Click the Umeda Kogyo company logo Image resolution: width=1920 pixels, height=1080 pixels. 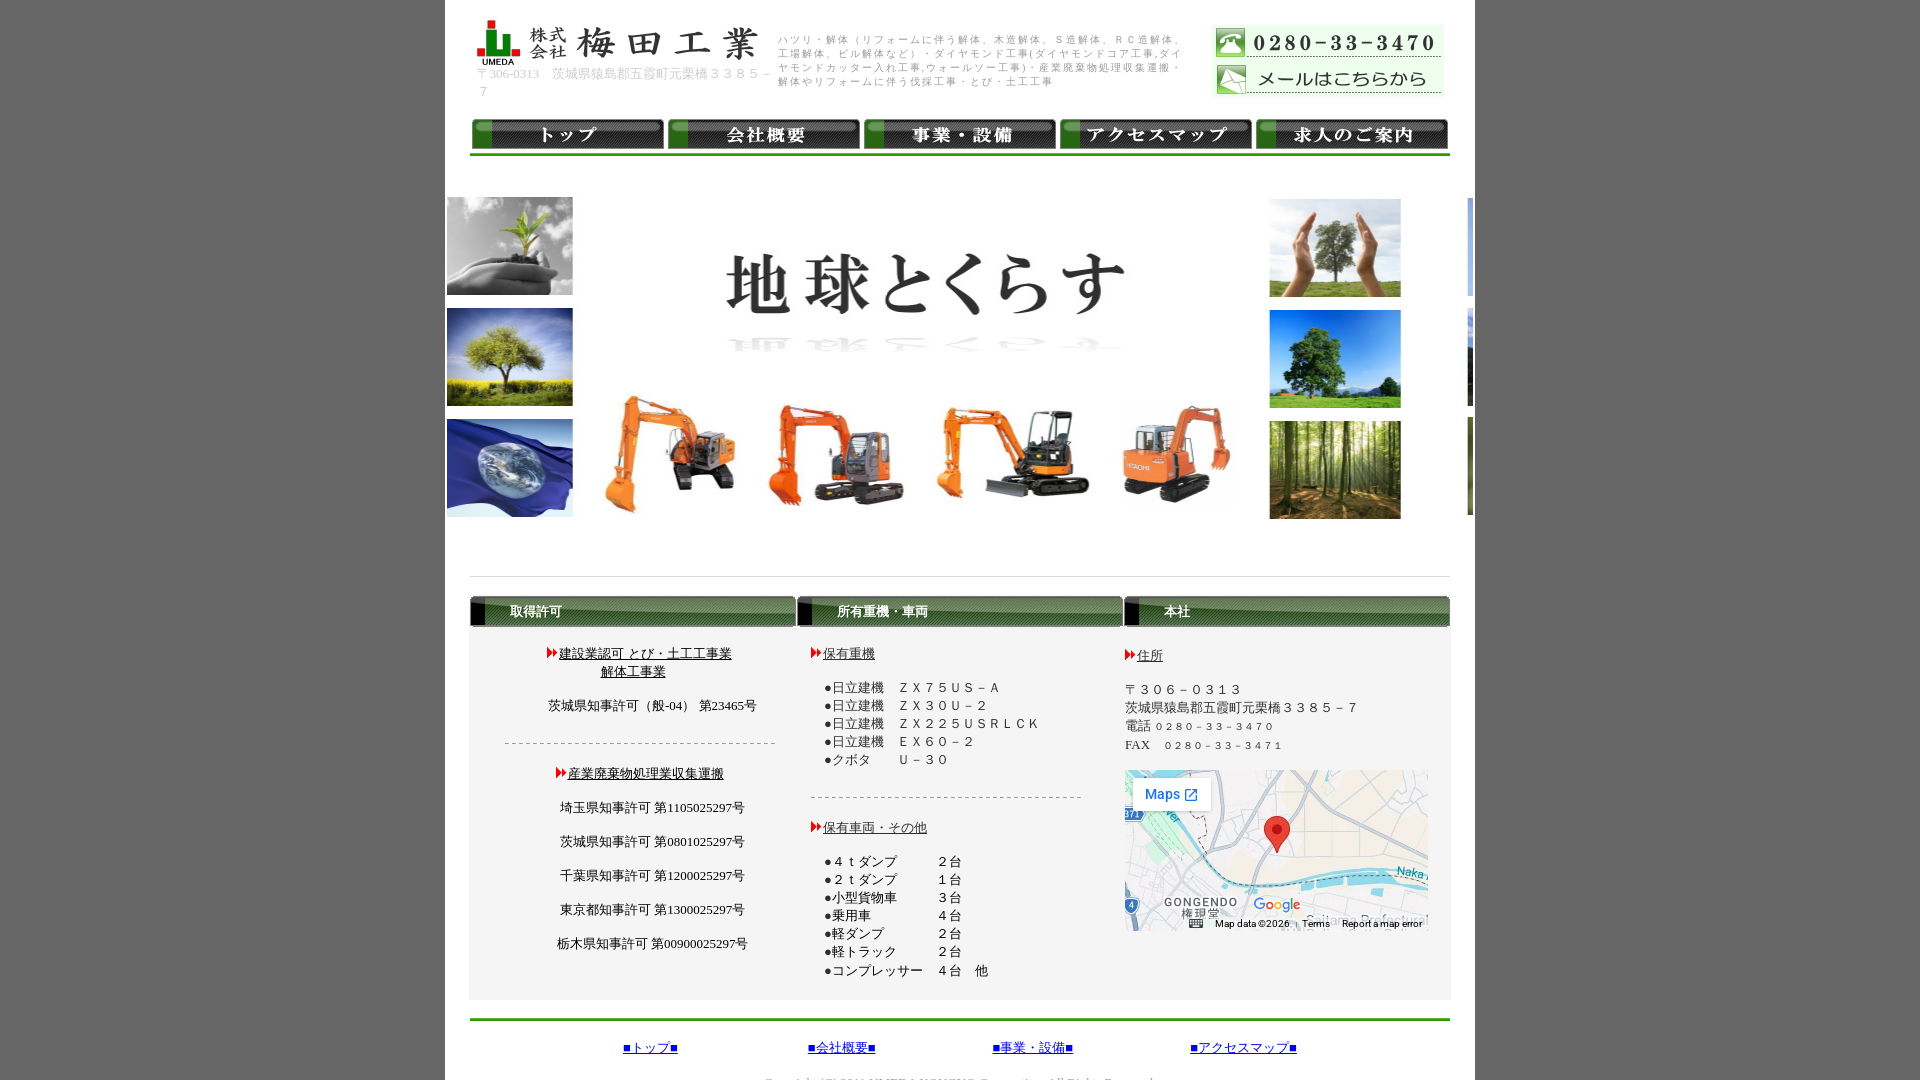pos(617,42)
